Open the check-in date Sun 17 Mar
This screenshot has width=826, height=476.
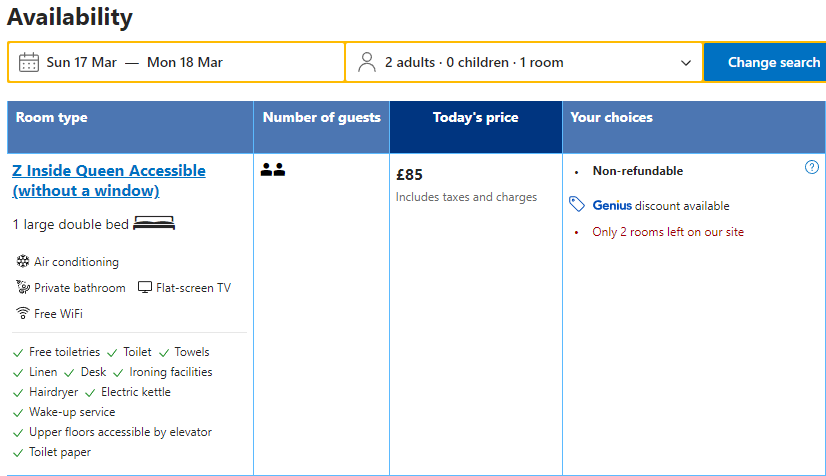[82, 62]
